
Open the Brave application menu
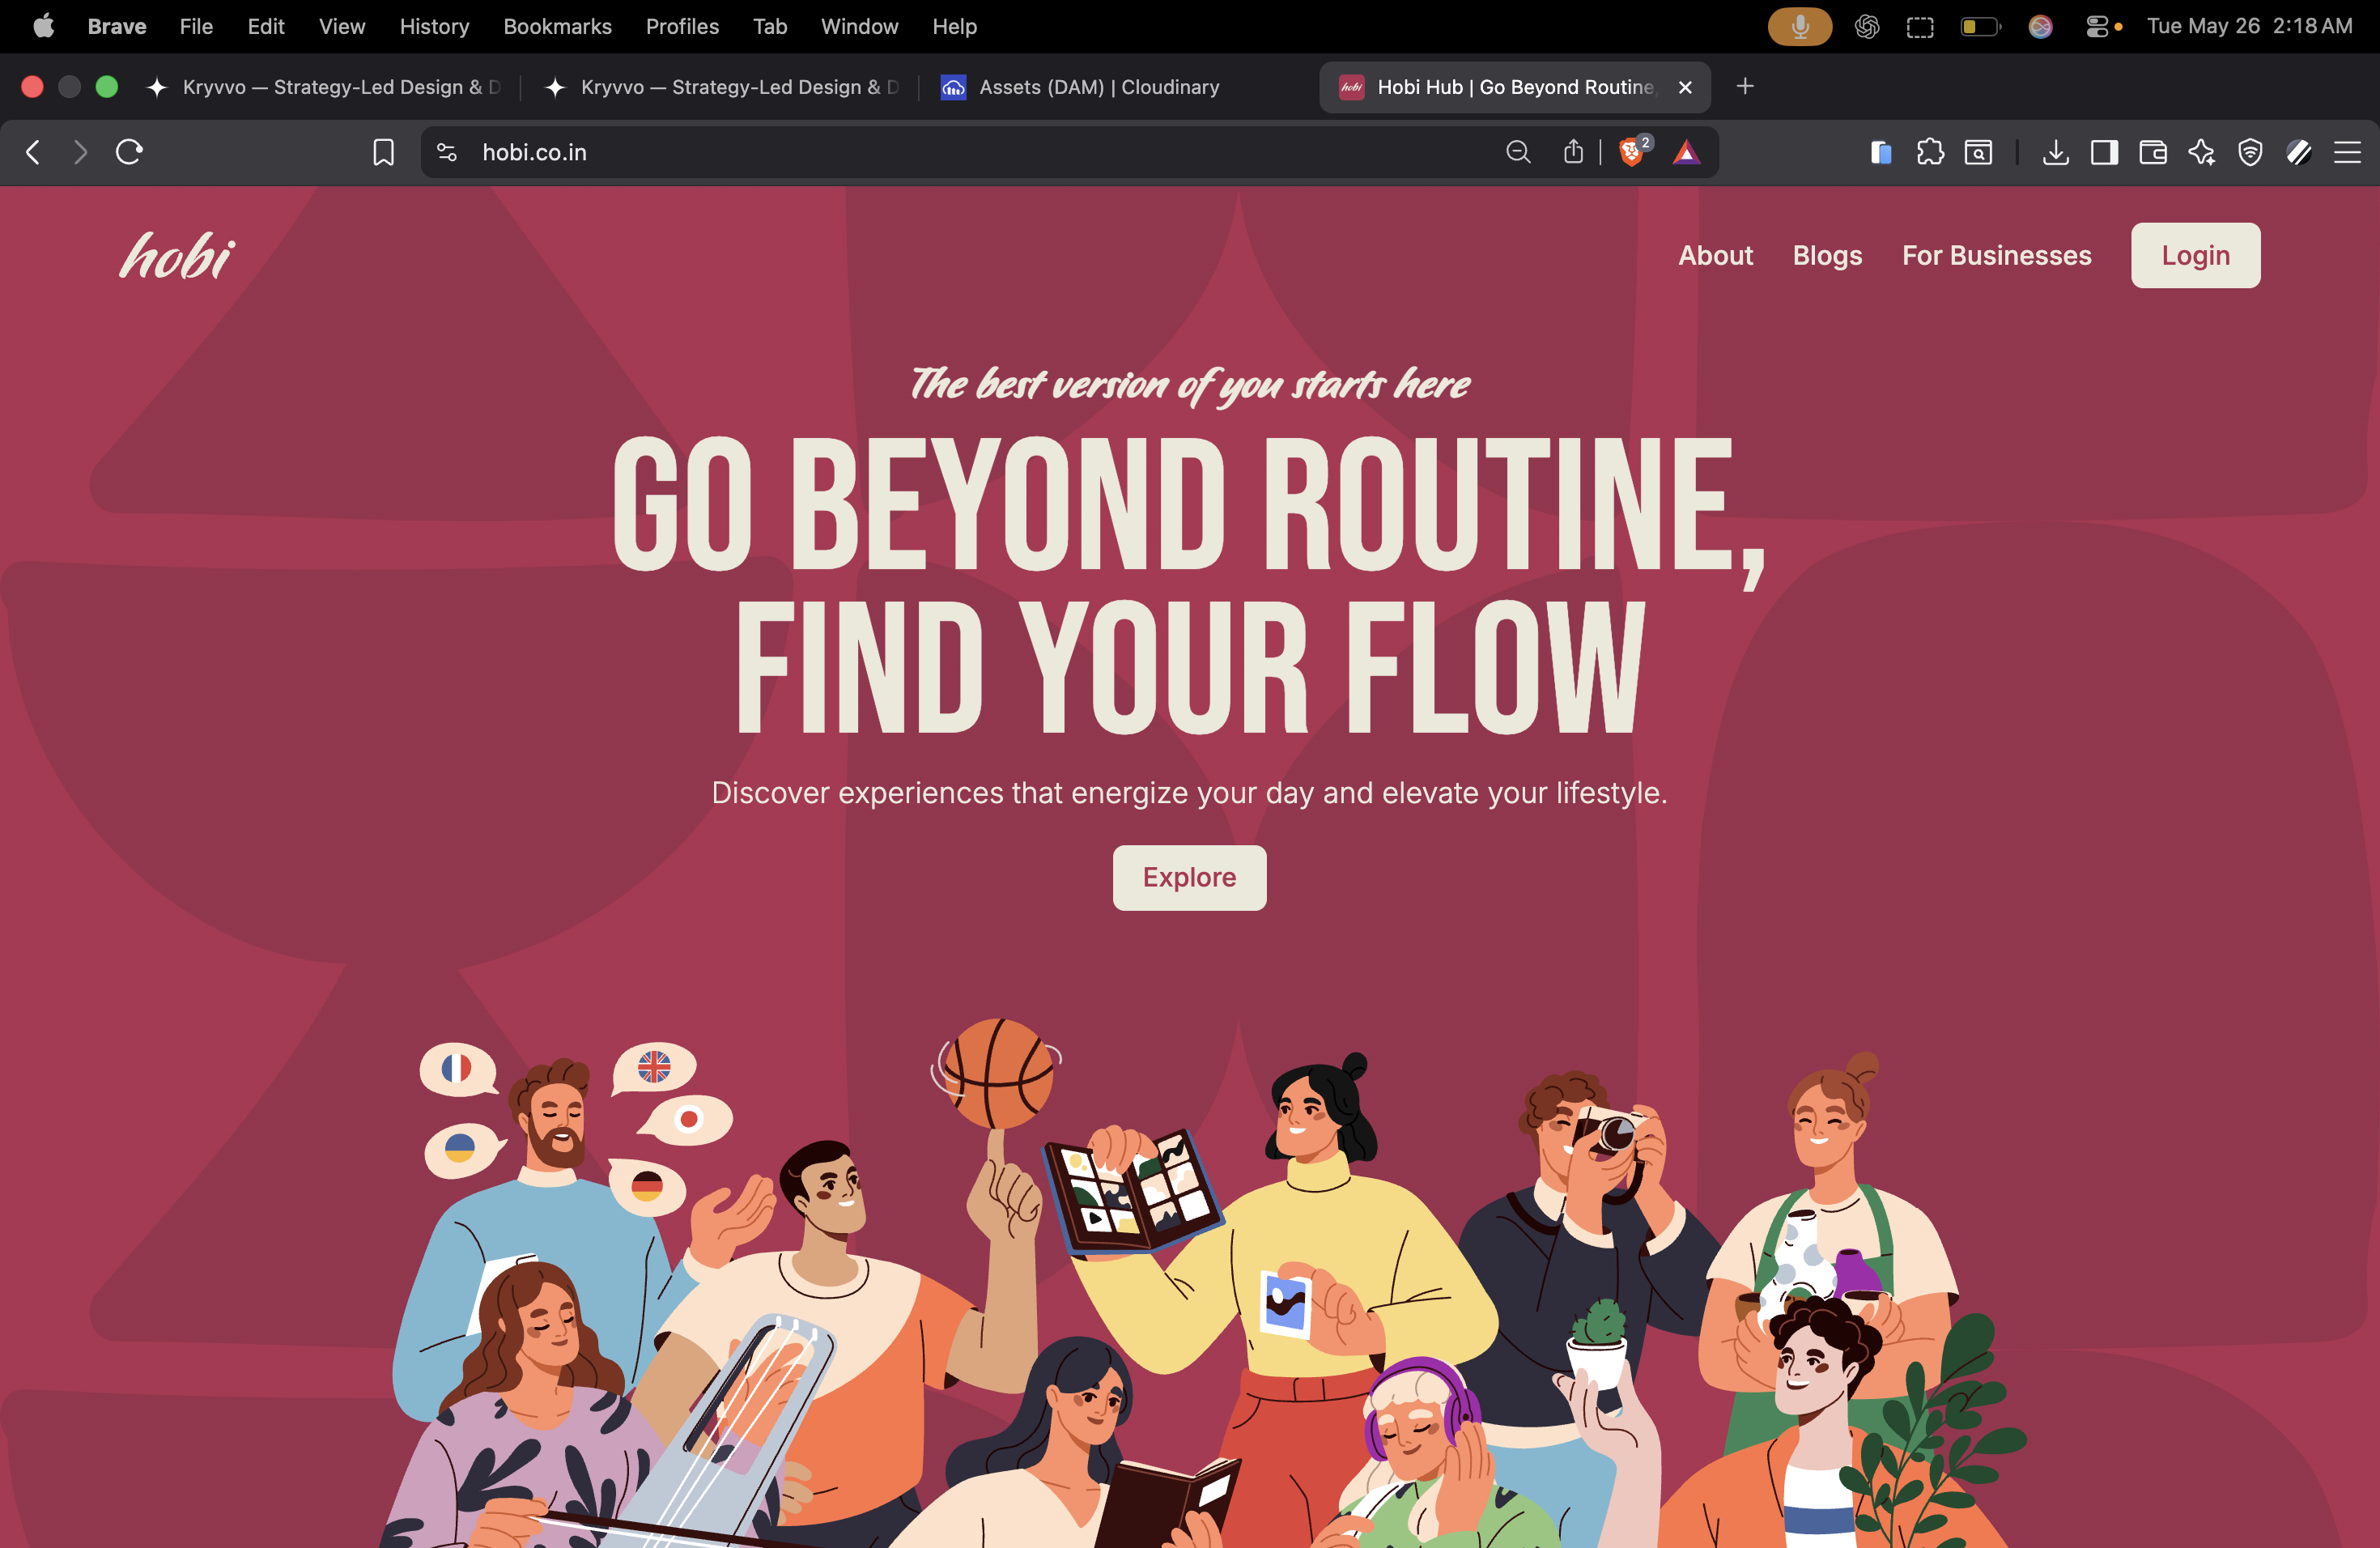click(117, 26)
